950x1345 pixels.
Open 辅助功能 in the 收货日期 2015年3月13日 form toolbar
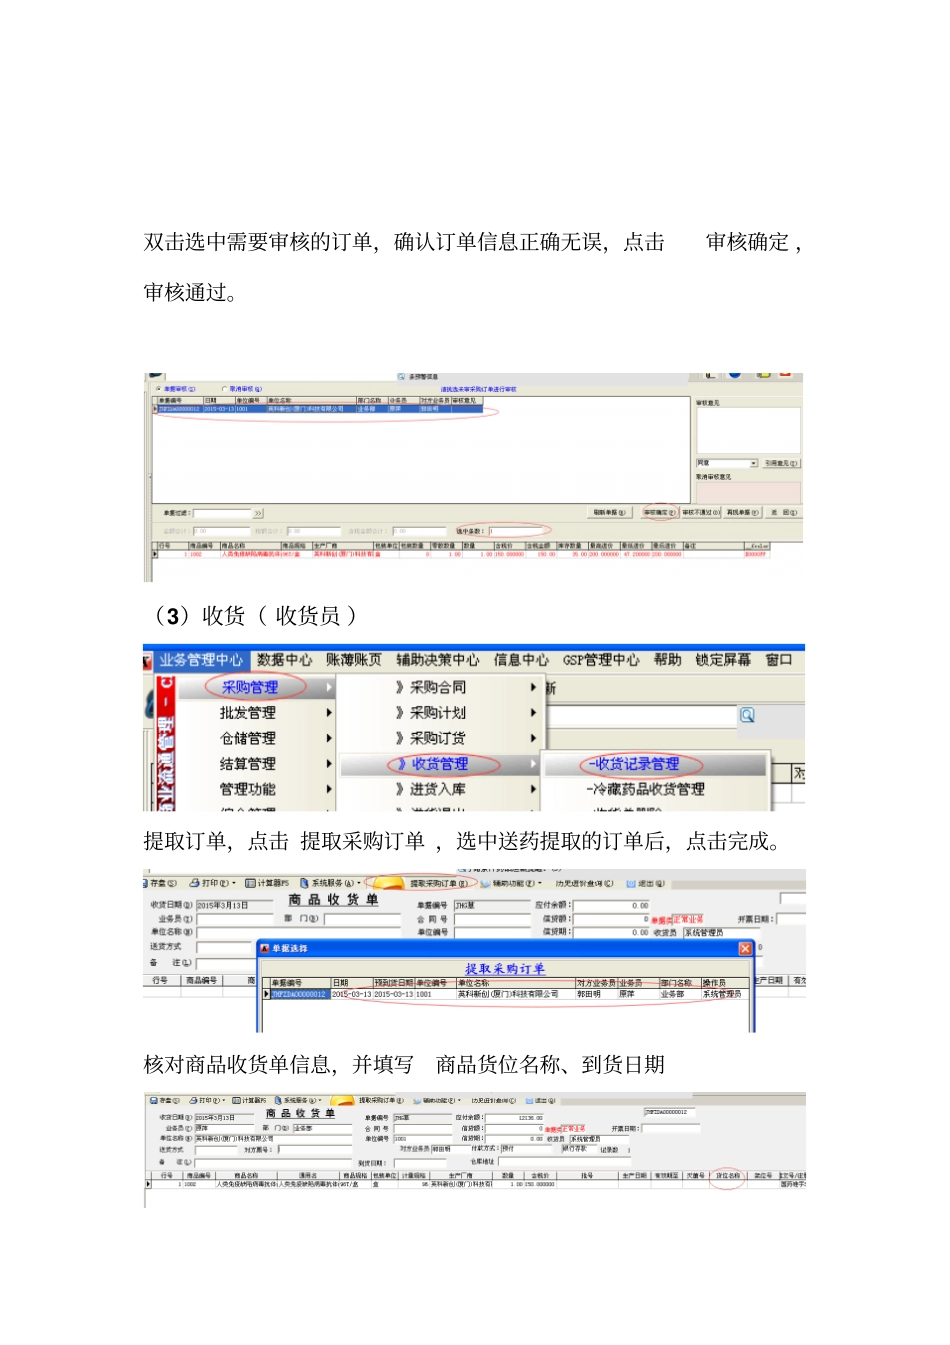pyautogui.click(x=513, y=883)
